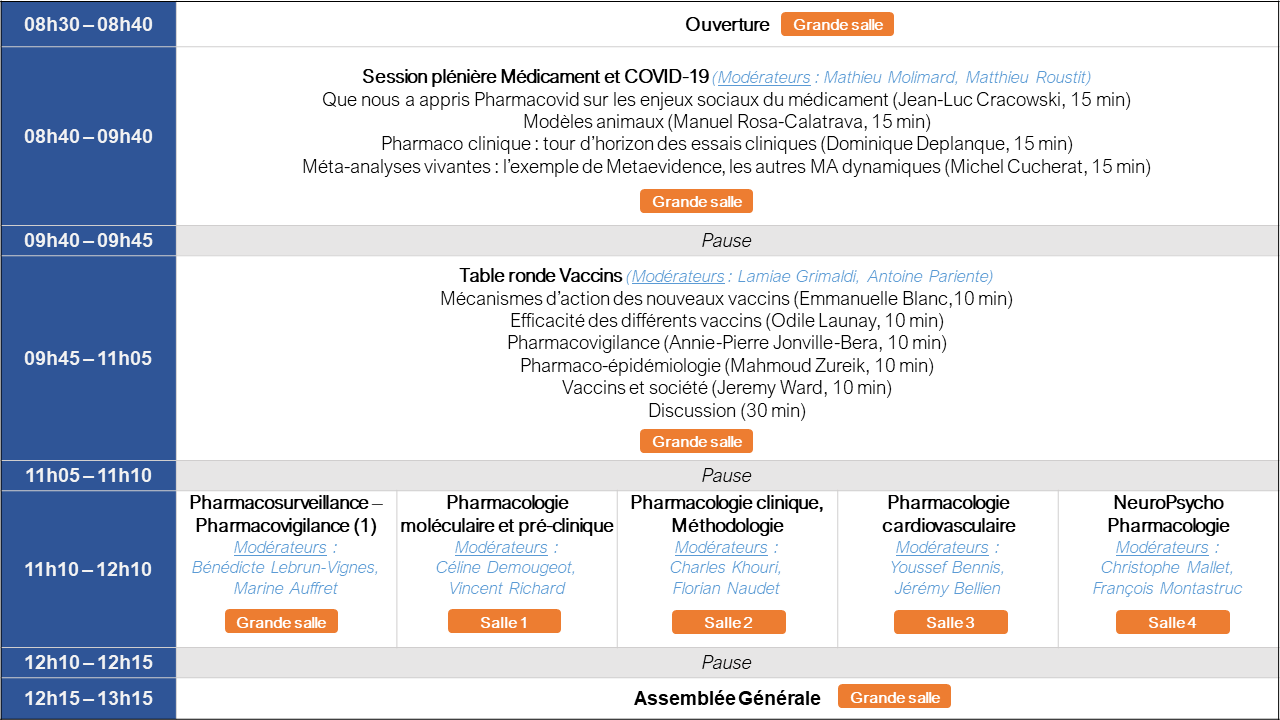Click the 11h10 – 12h10 time slot cell
Image resolution: width=1280 pixels, height=720 pixels.
click(88, 570)
